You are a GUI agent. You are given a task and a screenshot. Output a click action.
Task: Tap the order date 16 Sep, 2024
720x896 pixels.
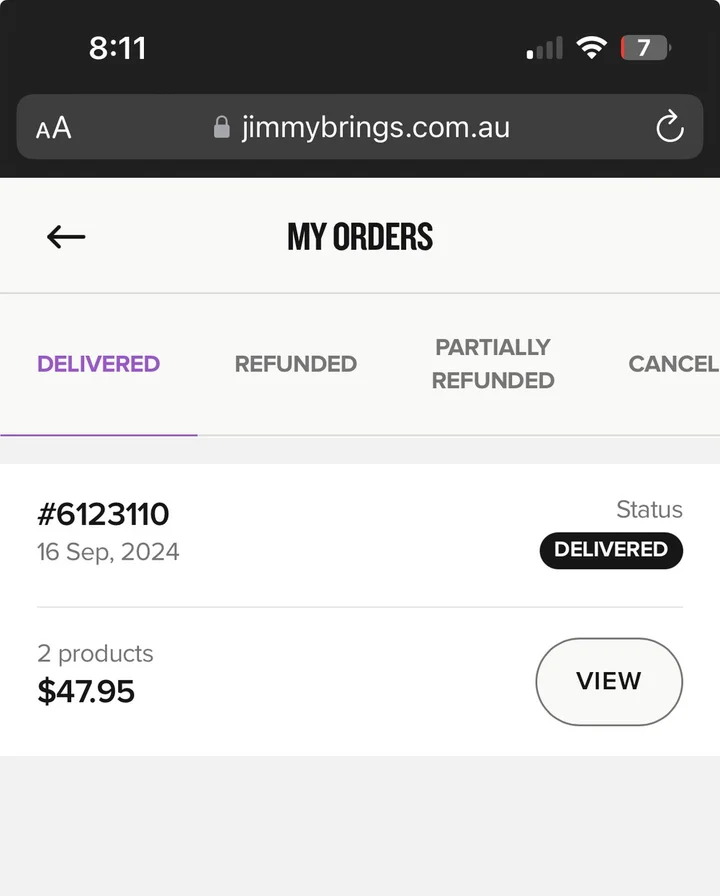[x=108, y=552]
